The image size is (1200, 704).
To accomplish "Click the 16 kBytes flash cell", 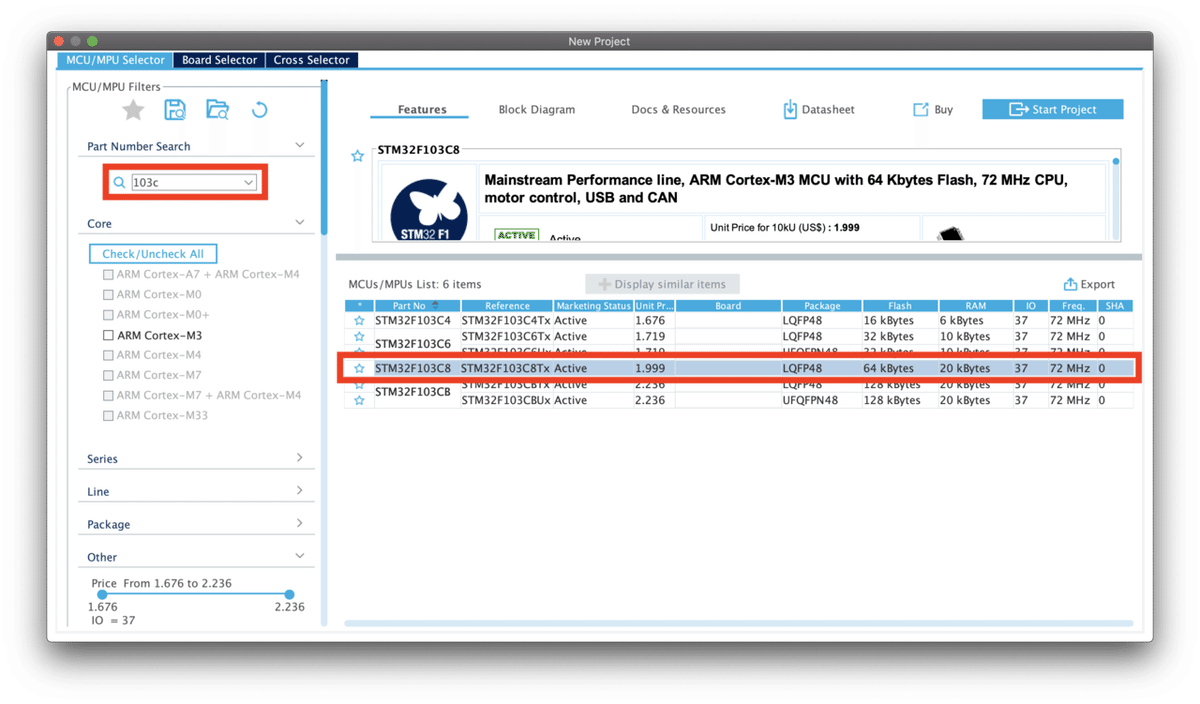I will coord(899,321).
